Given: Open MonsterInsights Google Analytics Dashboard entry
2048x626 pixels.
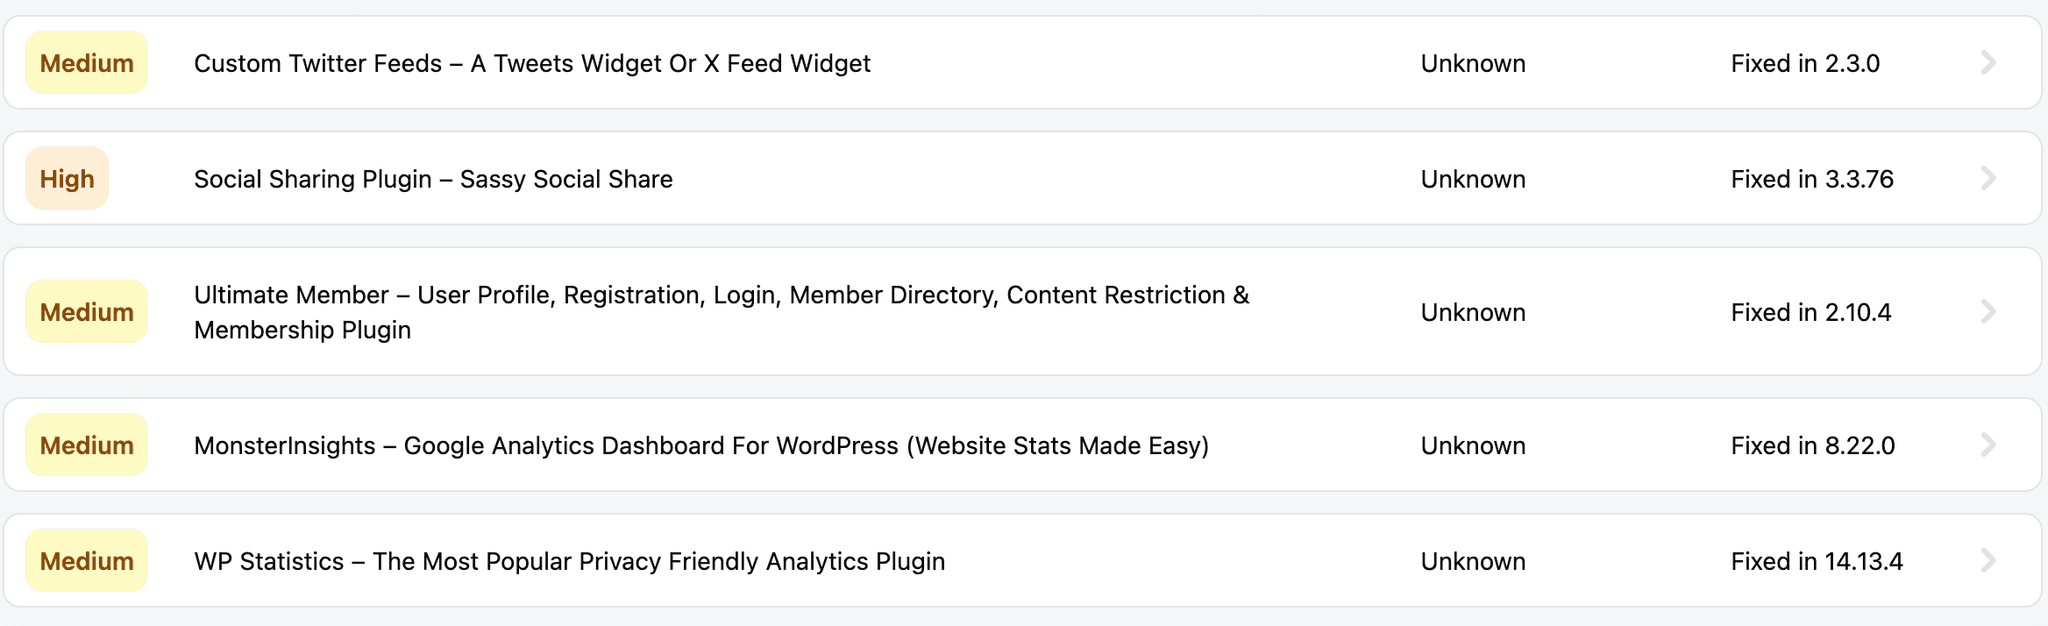Looking at the screenshot, I should 702,446.
